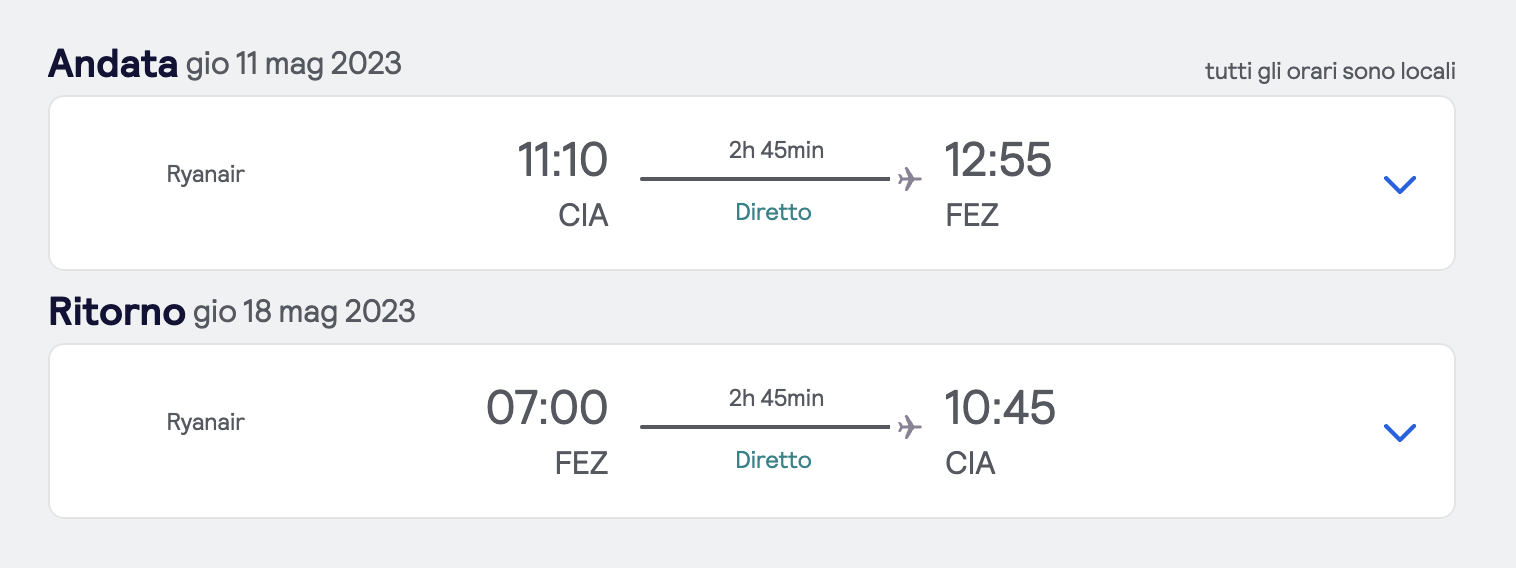Click the return 2h 45min duration
Viewport: 1516px width, 568px height.
click(x=776, y=398)
